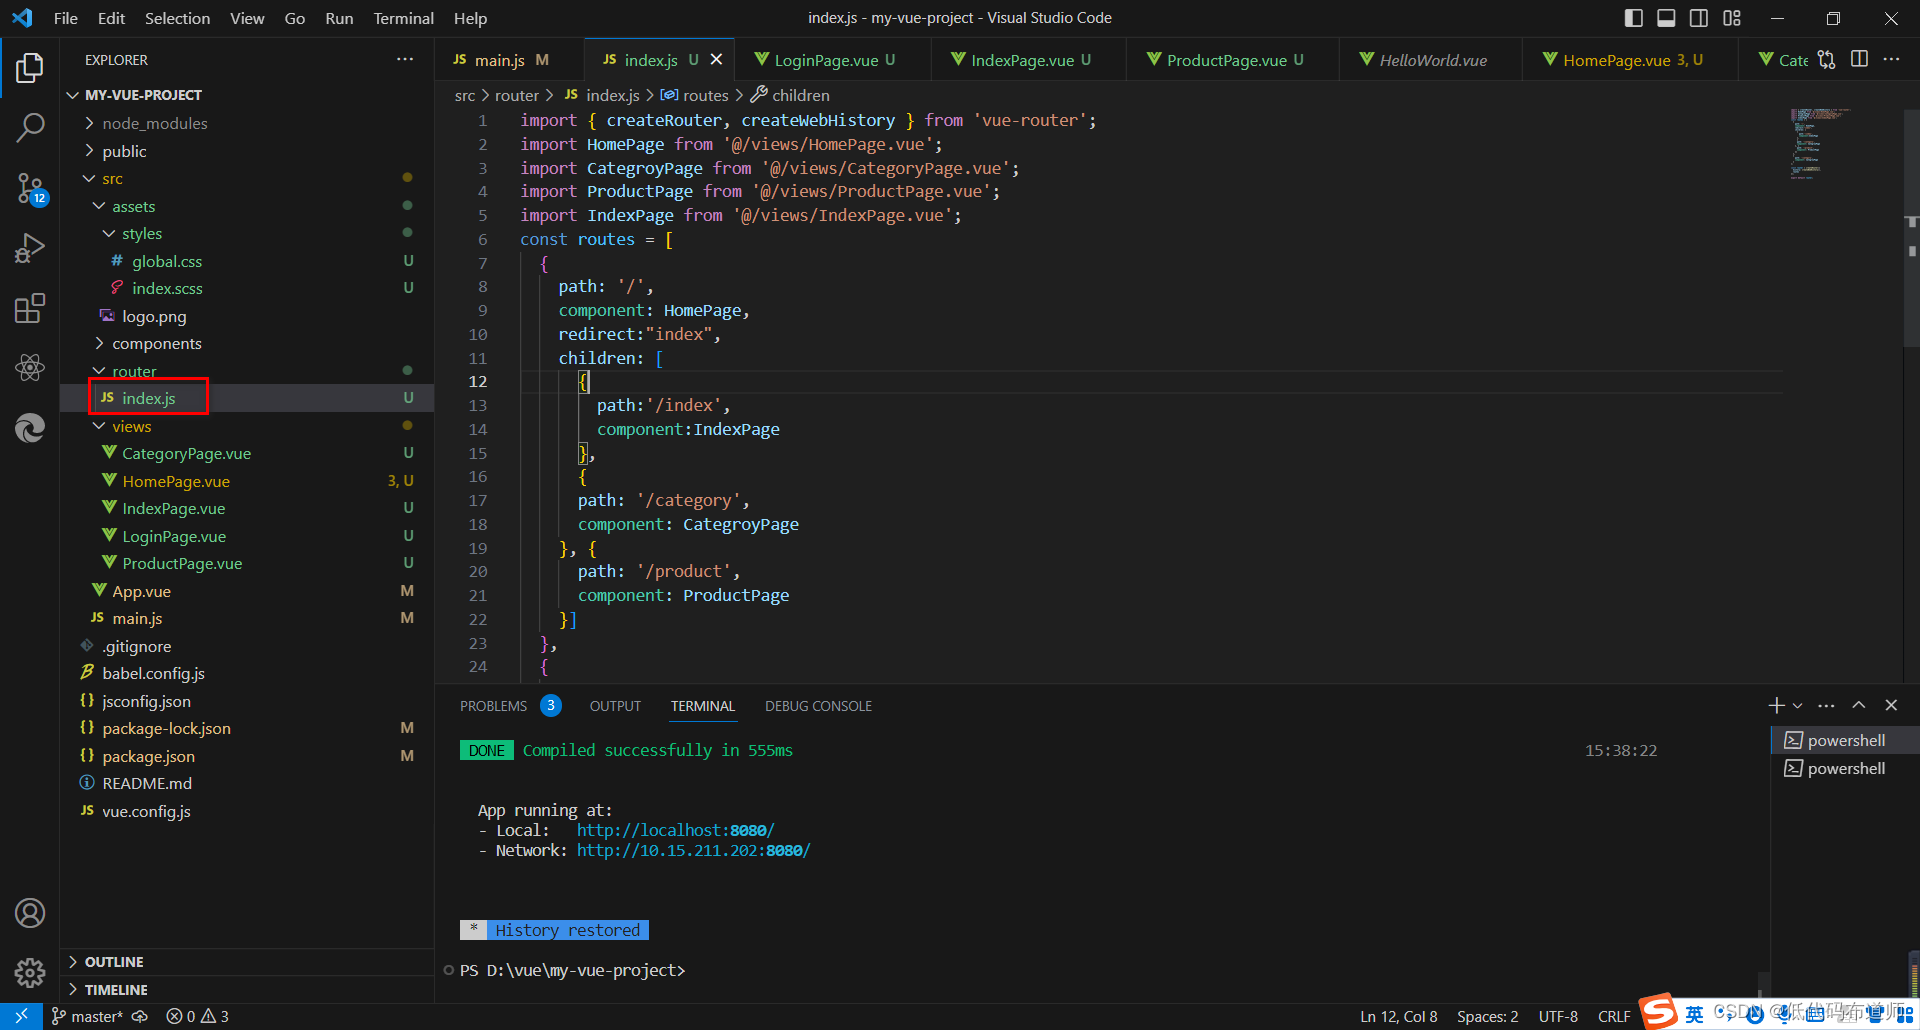The width and height of the screenshot is (1920, 1030).
Task: Open the launch profile dropdown arrow next to plus
Action: (x=1798, y=705)
